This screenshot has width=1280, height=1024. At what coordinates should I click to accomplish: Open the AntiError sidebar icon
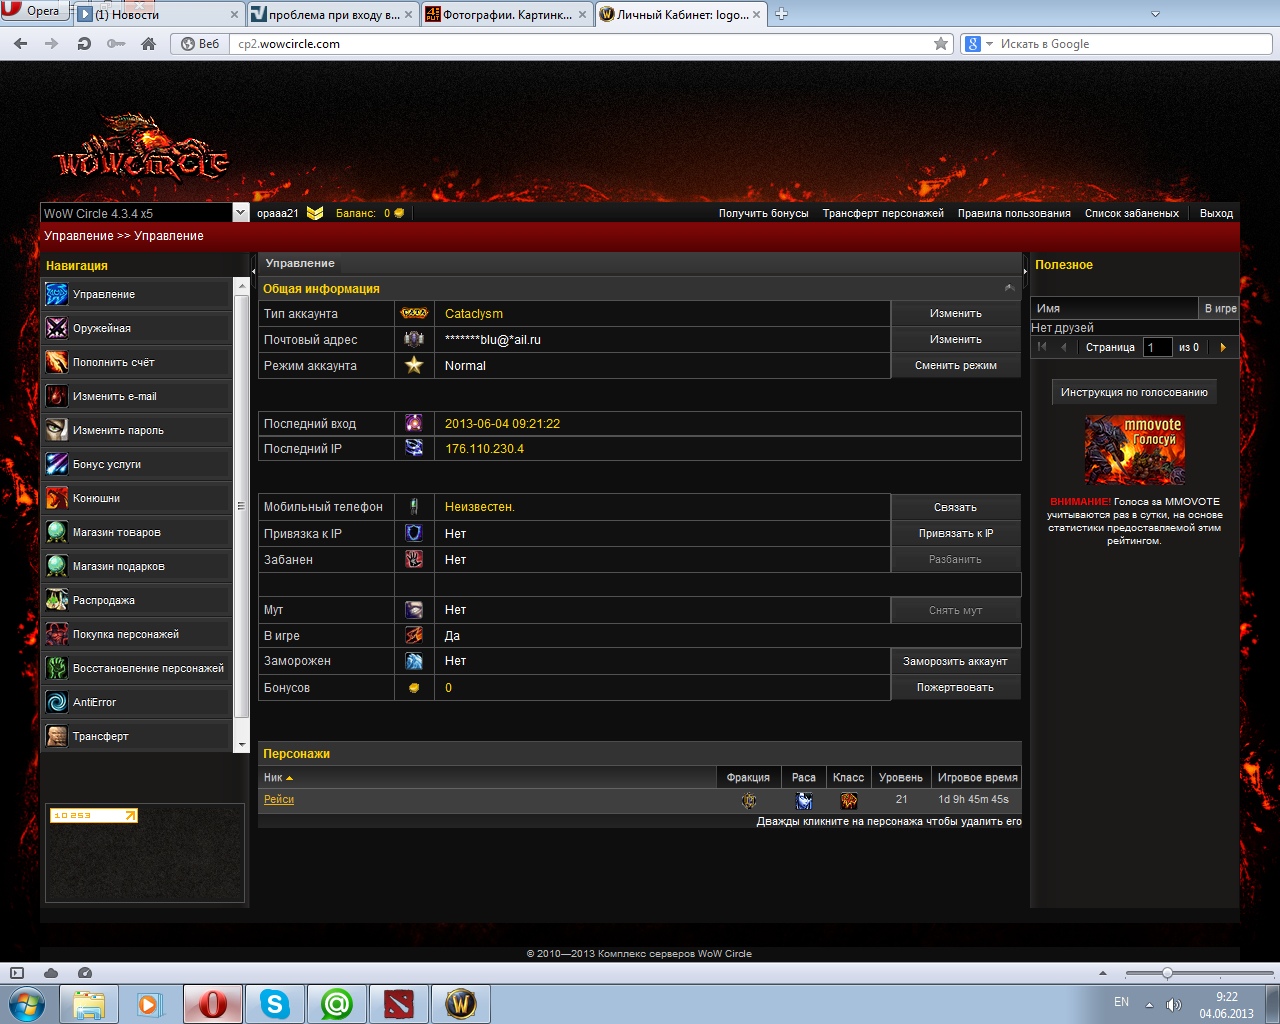pos(57,702)
